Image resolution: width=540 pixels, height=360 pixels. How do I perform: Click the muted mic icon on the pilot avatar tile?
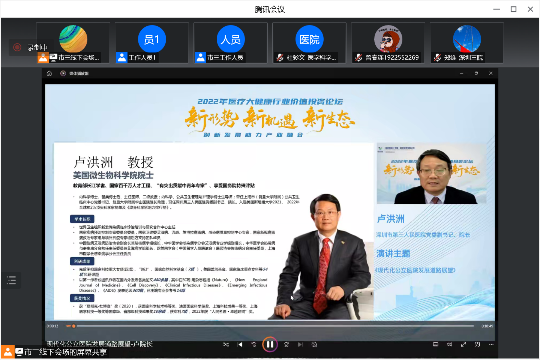pos(359,58)
